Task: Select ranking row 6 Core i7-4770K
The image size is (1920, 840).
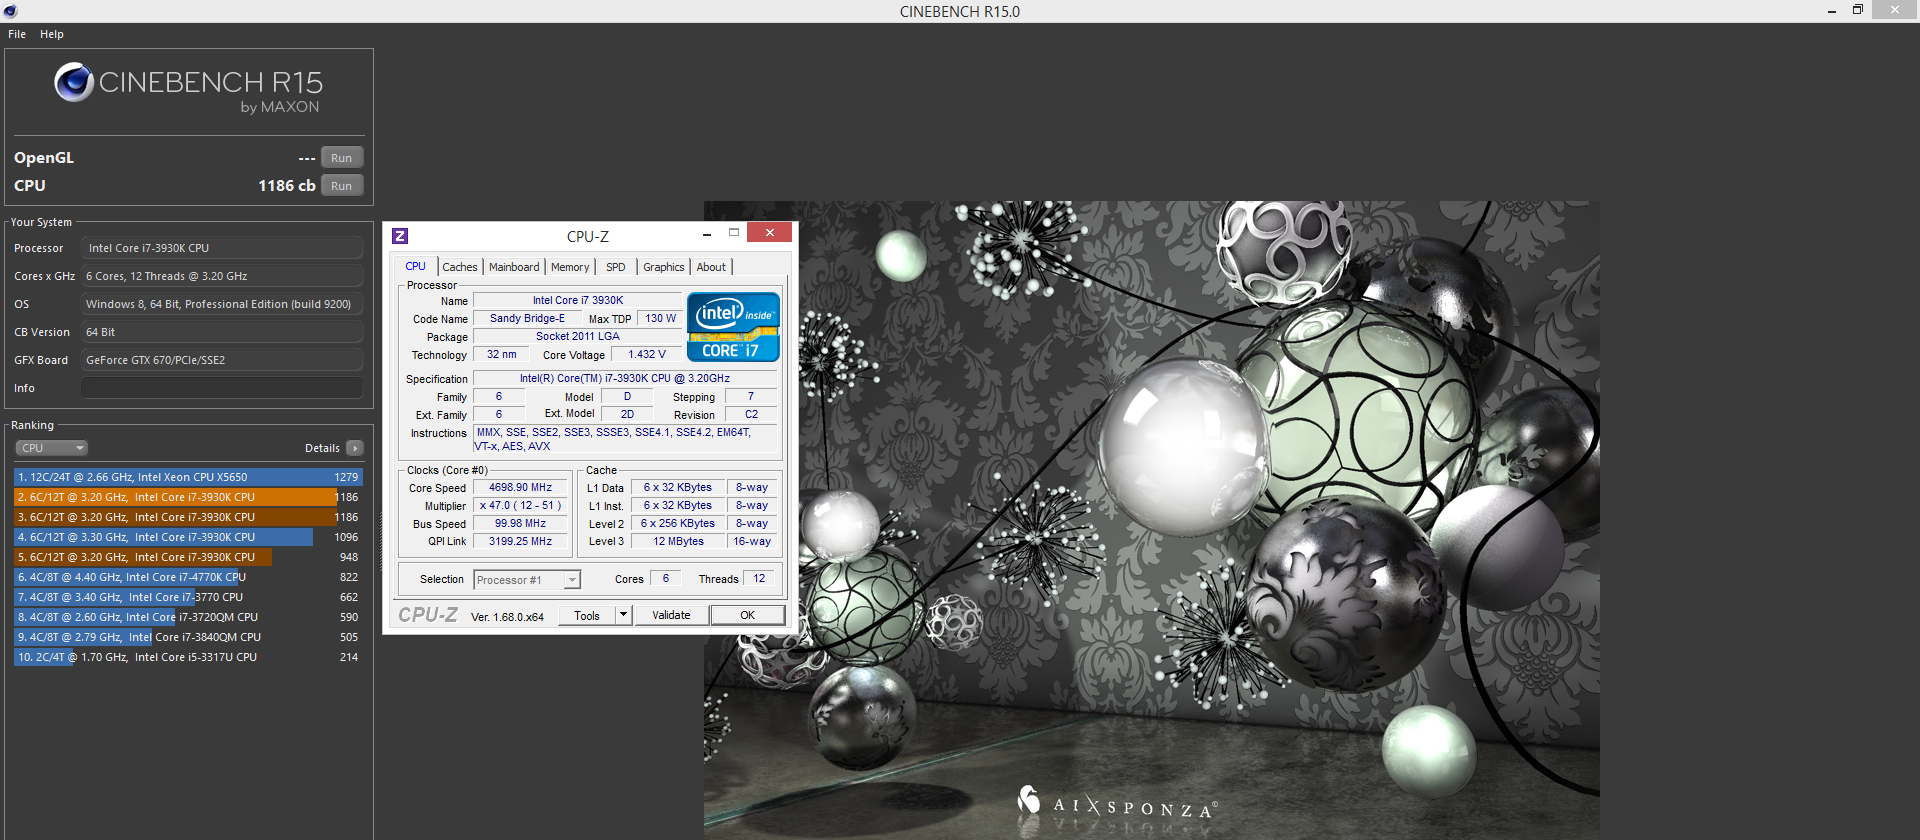Action: tap(188, 577)
